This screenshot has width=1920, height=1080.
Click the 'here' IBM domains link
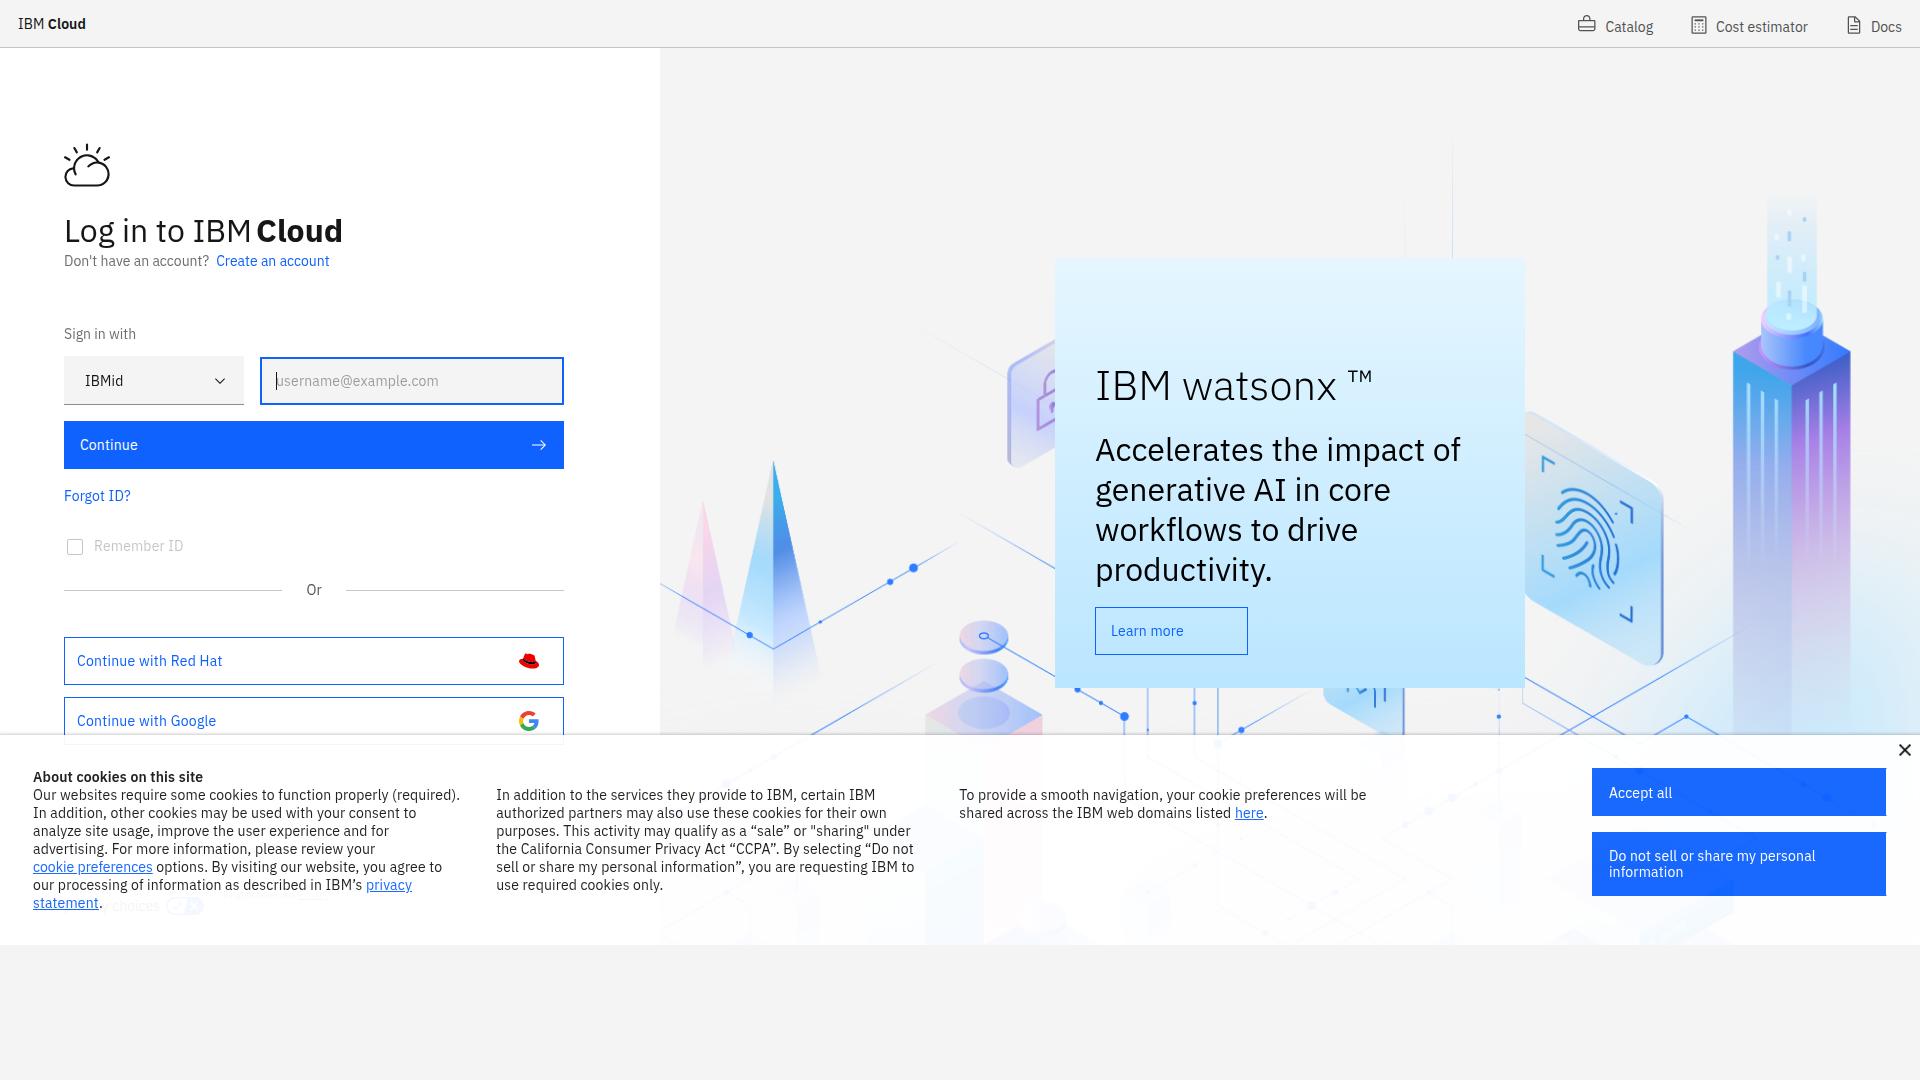[x=1249, y=813]
